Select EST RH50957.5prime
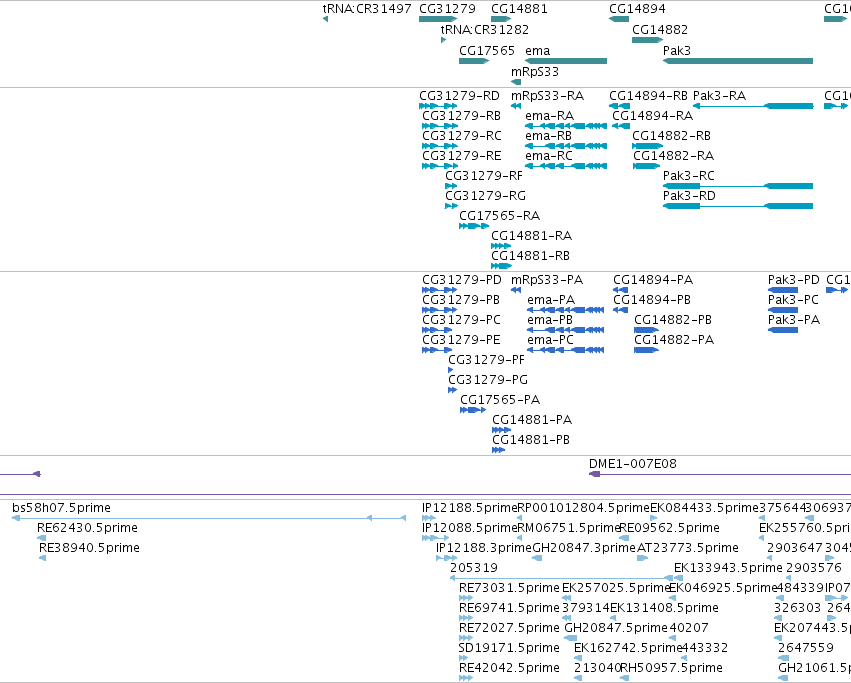The width and height of the screenshot is (851, 683). (x=671, y=668)
